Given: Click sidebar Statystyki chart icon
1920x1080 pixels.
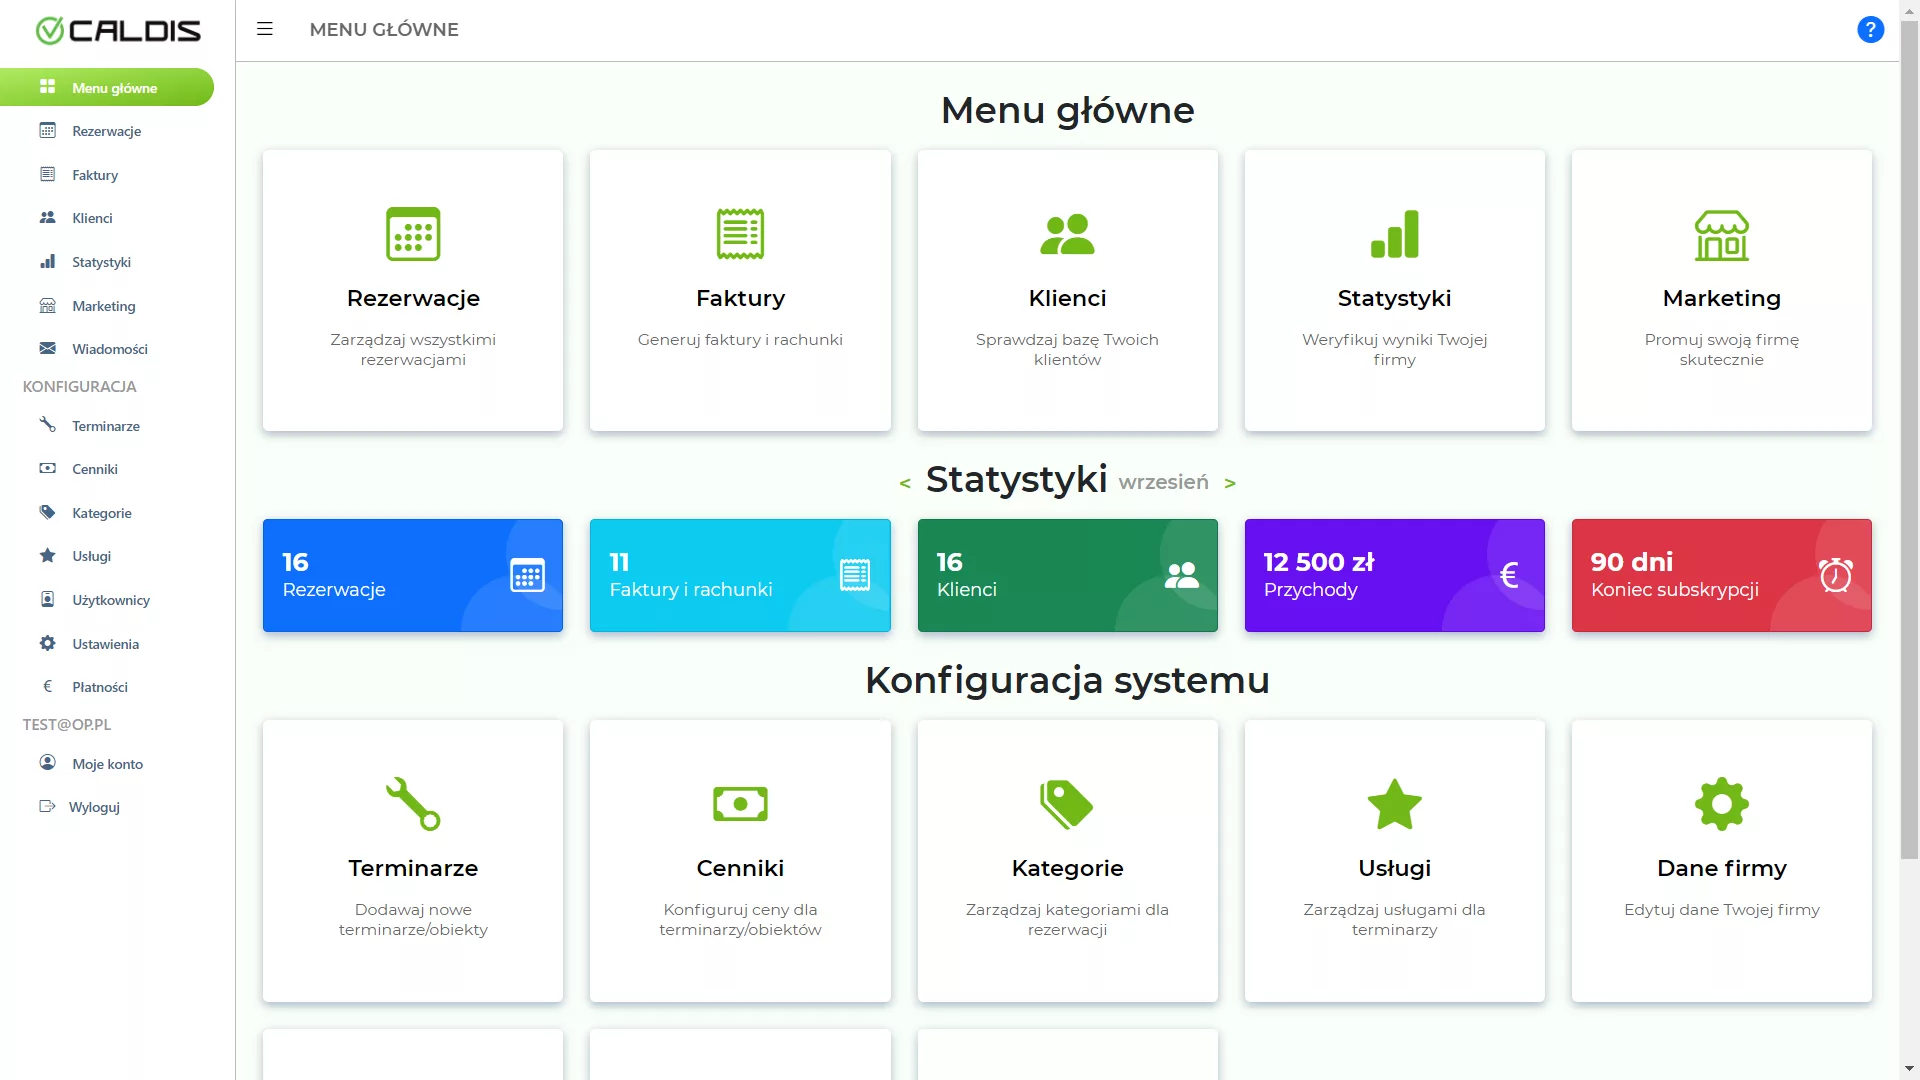Looking at the screenshot, I should click(47, 261).
